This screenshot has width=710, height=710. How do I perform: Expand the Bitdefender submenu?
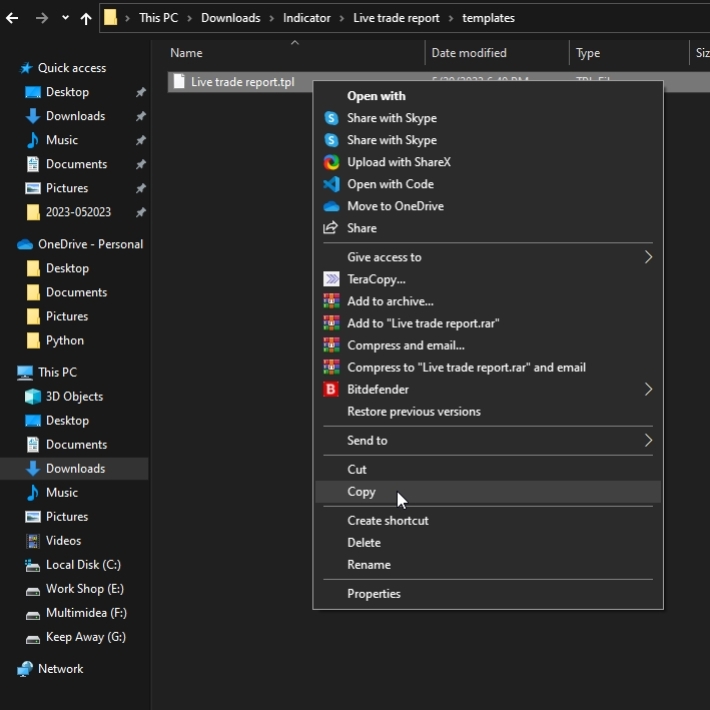(488, 389)
